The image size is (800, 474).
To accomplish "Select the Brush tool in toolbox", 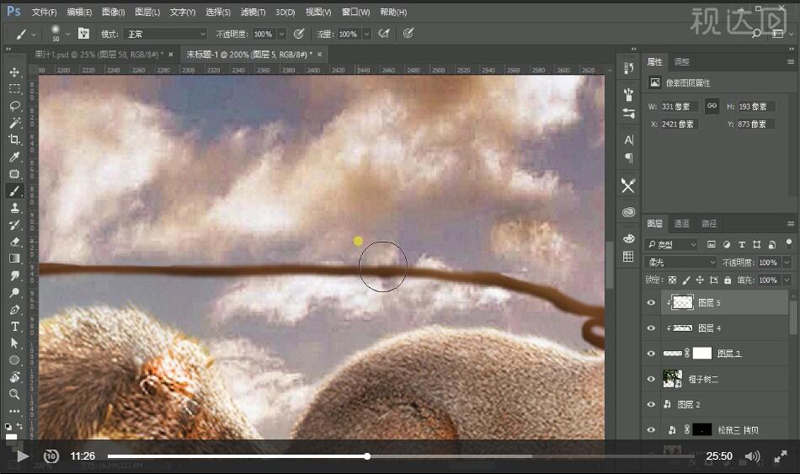I will click(14, 191).
